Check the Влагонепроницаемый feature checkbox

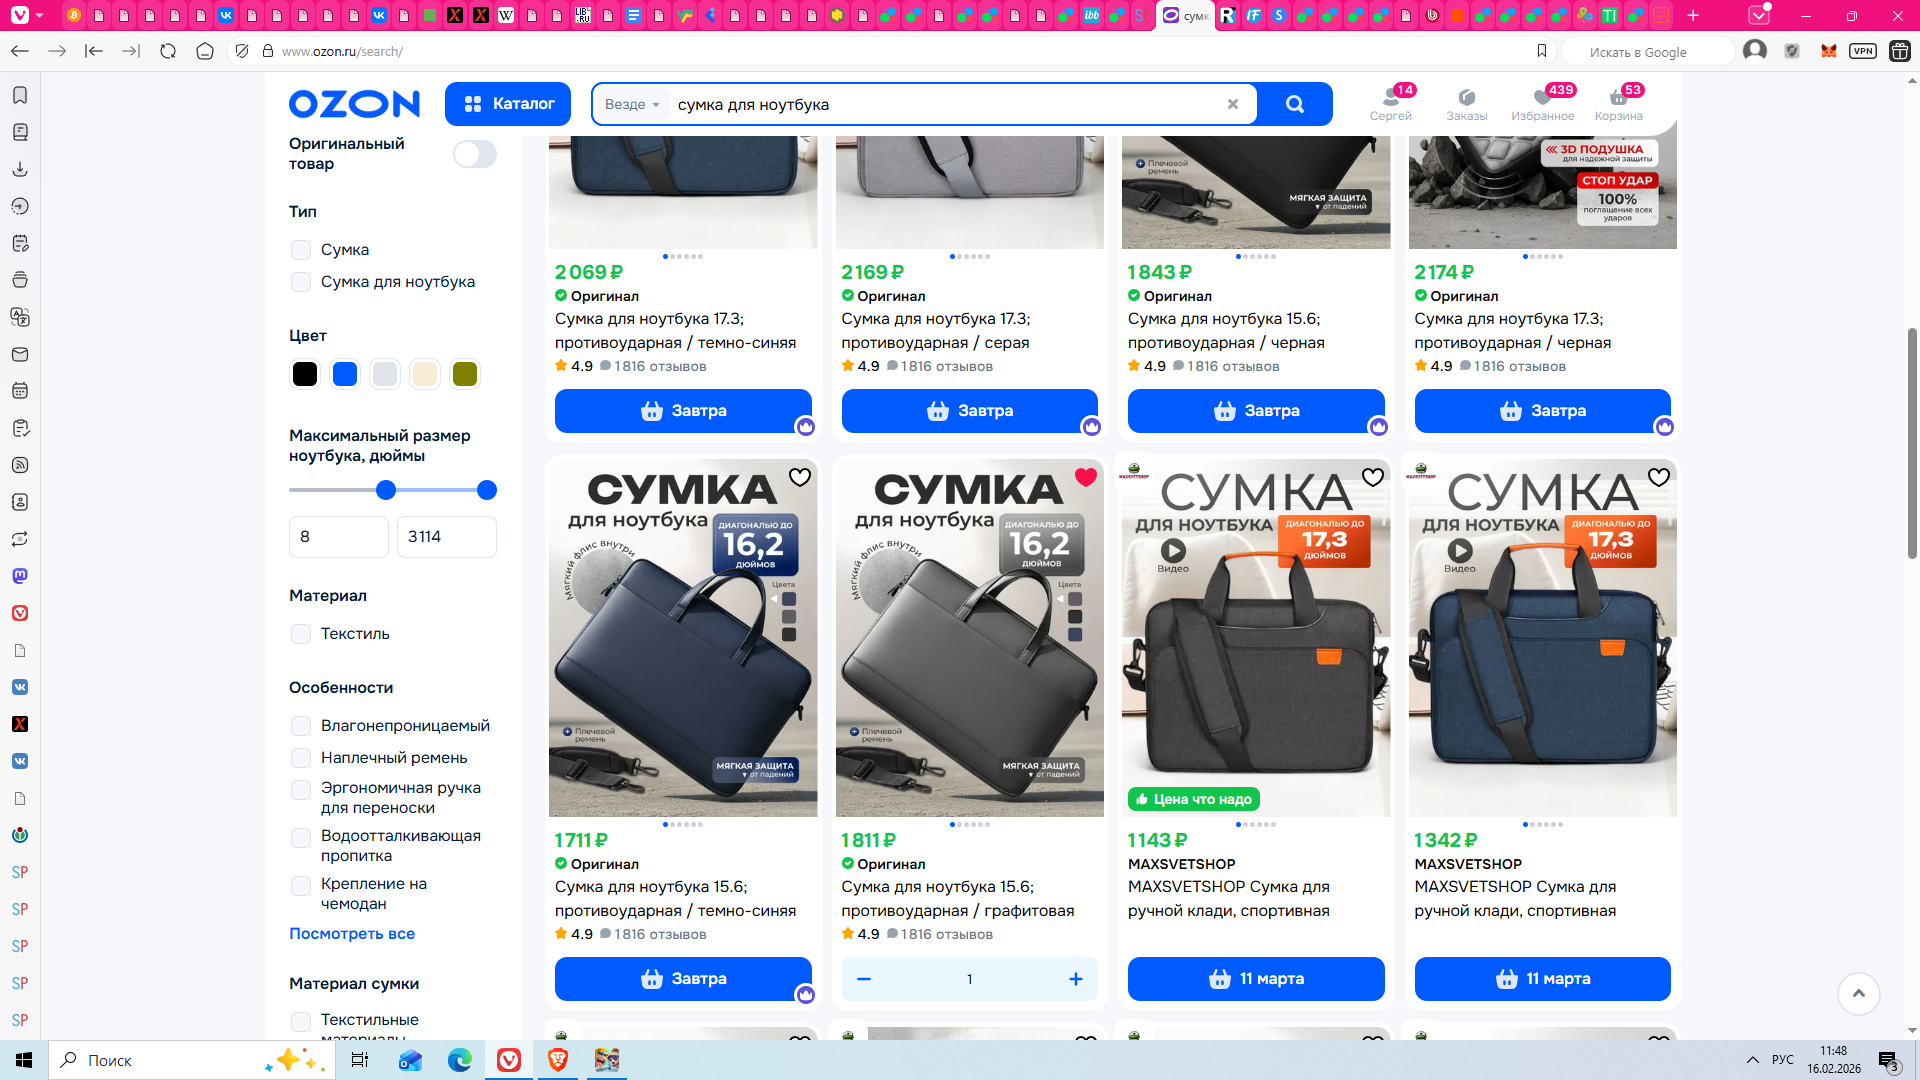point(300,726)
